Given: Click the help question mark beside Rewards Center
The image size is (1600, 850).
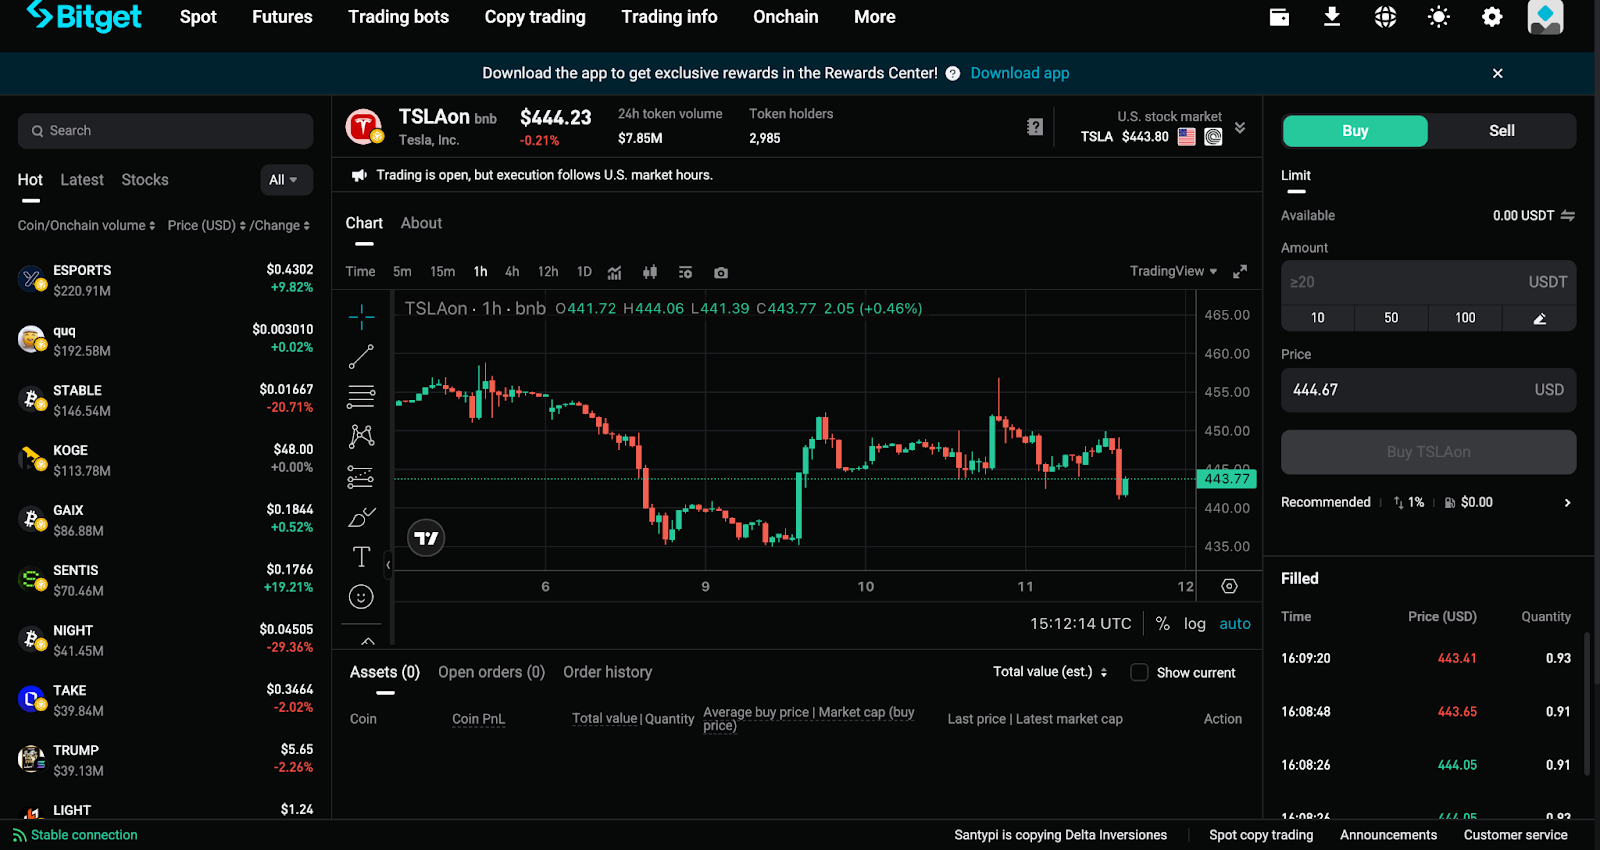Looking at the screenshot, I should 952,73.
